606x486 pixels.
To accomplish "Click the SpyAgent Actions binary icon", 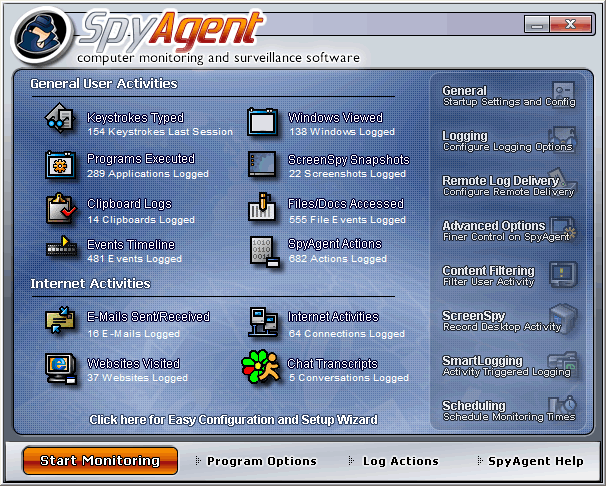I will [x=264, y=252].
